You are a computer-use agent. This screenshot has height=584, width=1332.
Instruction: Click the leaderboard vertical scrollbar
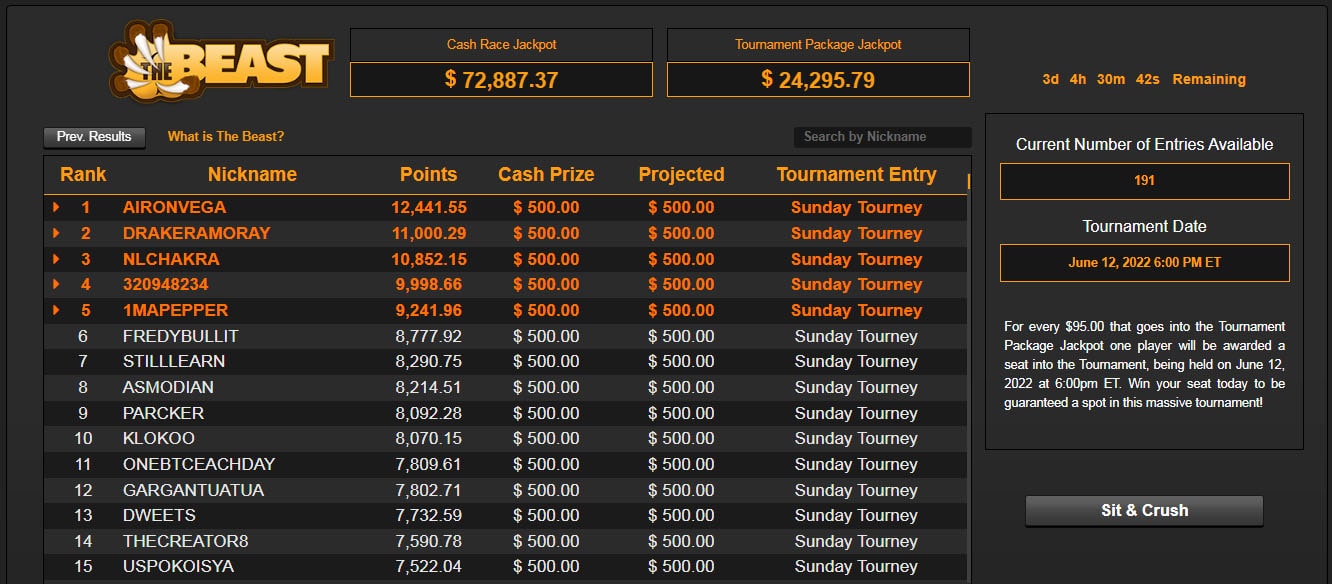tap(968, 380)
